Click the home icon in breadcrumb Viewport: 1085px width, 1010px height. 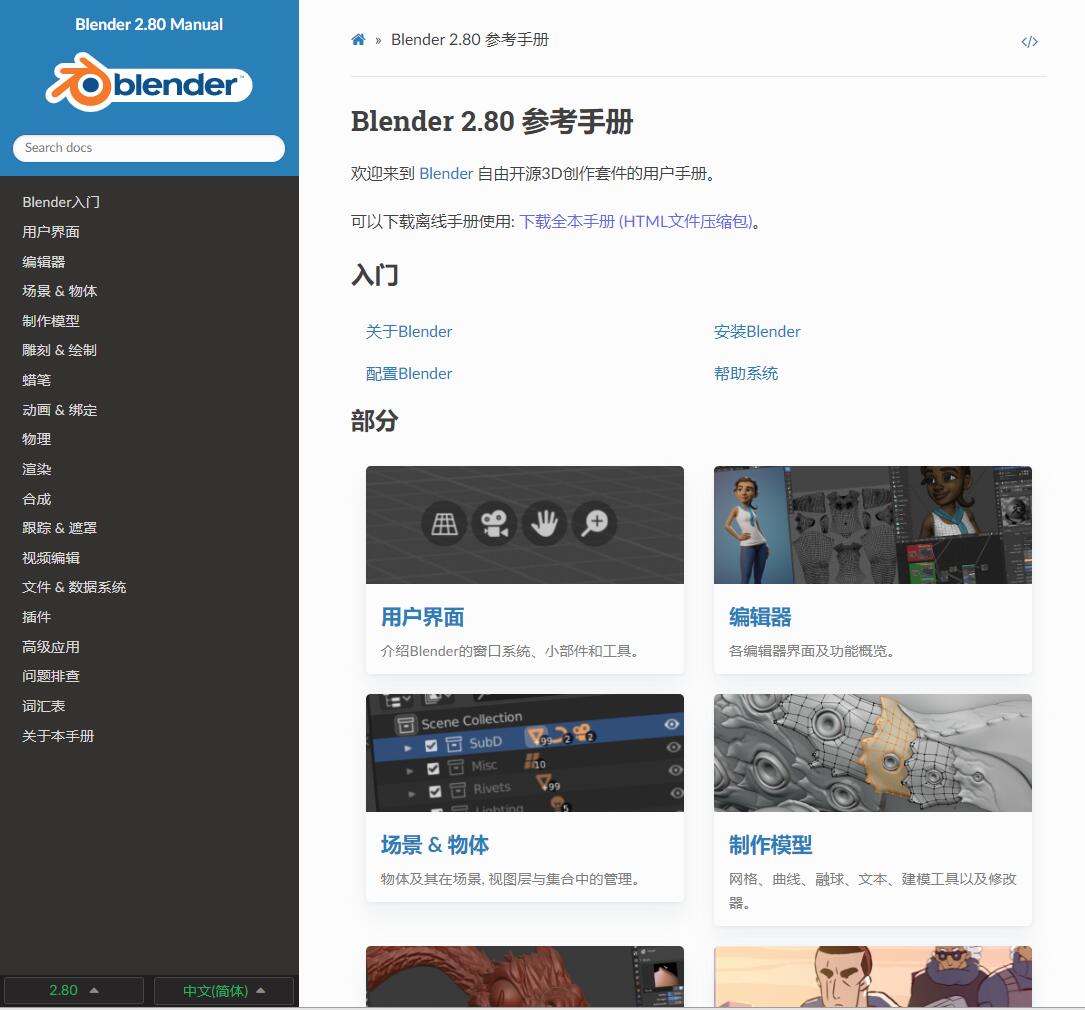pos(358,40)
